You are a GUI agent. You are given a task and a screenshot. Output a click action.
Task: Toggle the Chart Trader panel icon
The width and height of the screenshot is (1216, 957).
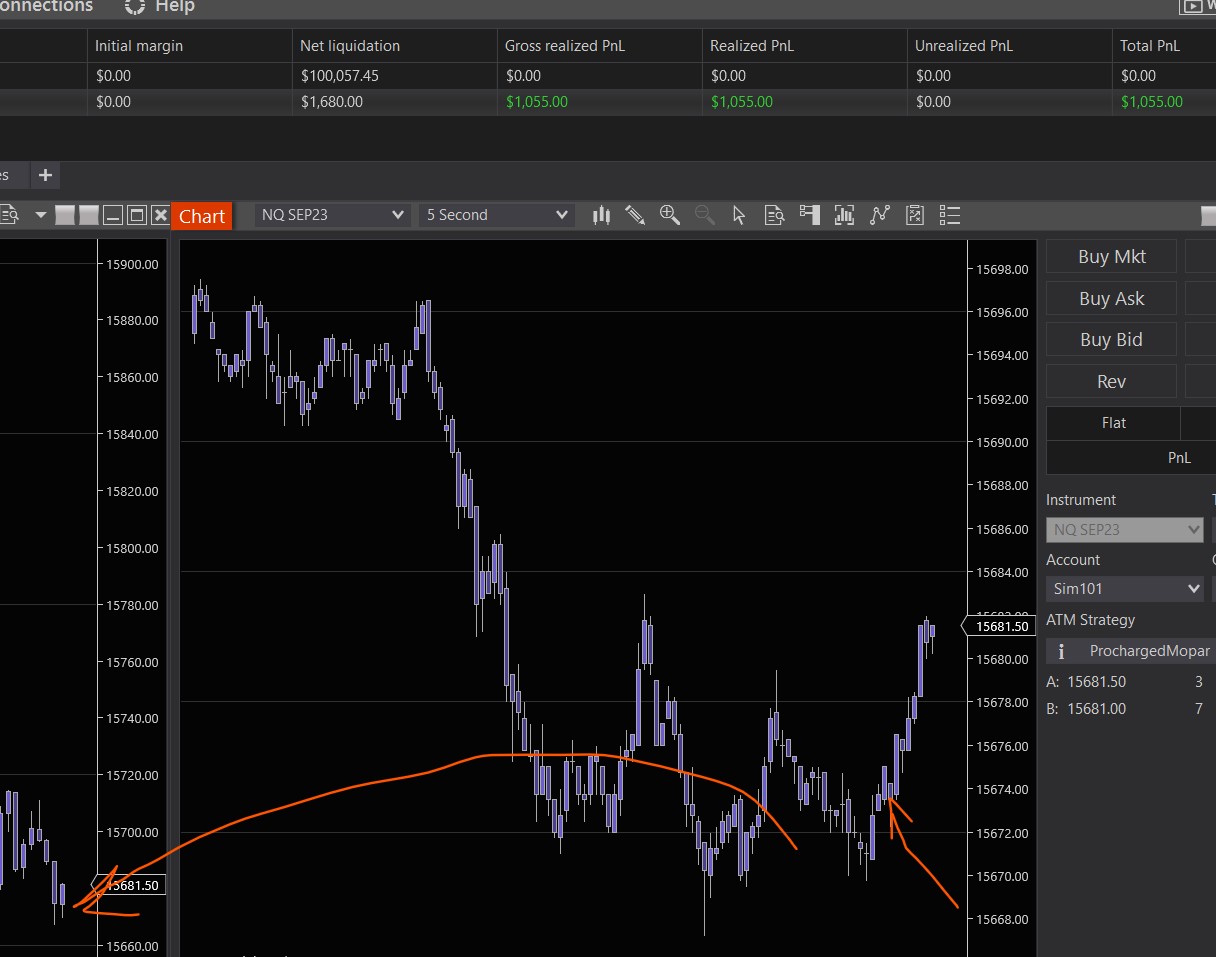[809, 215]
